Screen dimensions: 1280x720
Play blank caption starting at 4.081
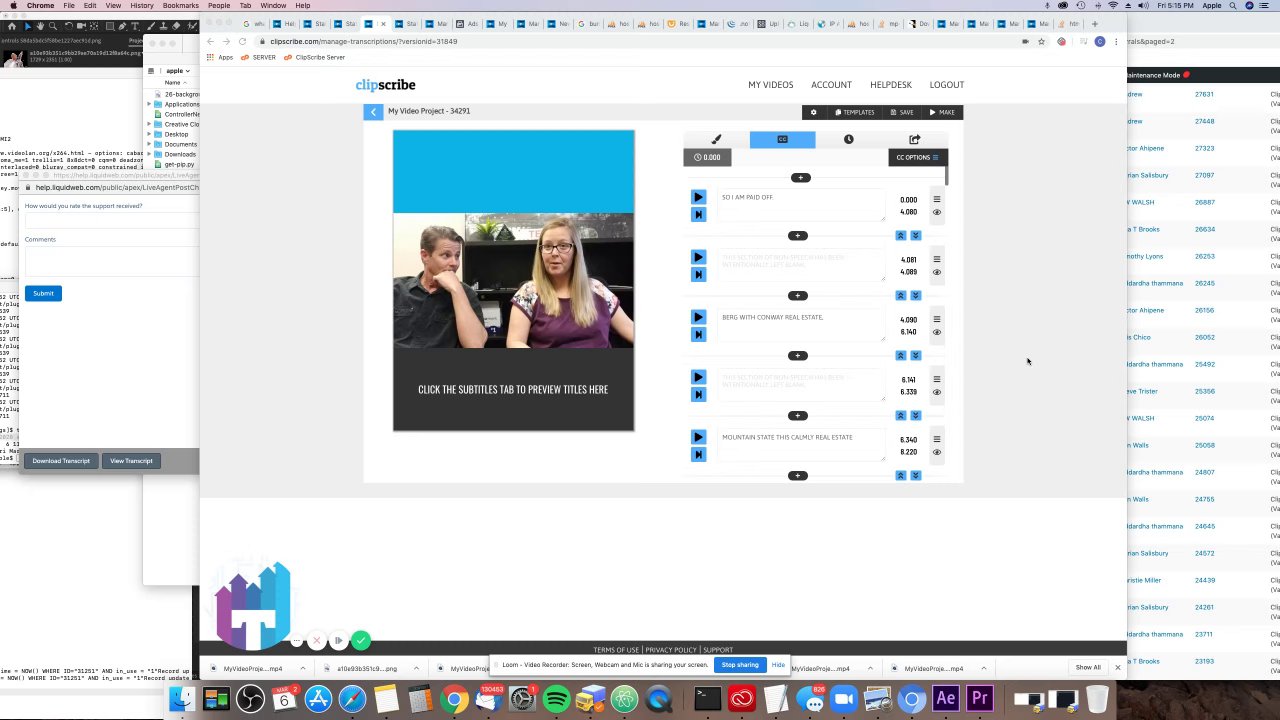click(698, 257)
